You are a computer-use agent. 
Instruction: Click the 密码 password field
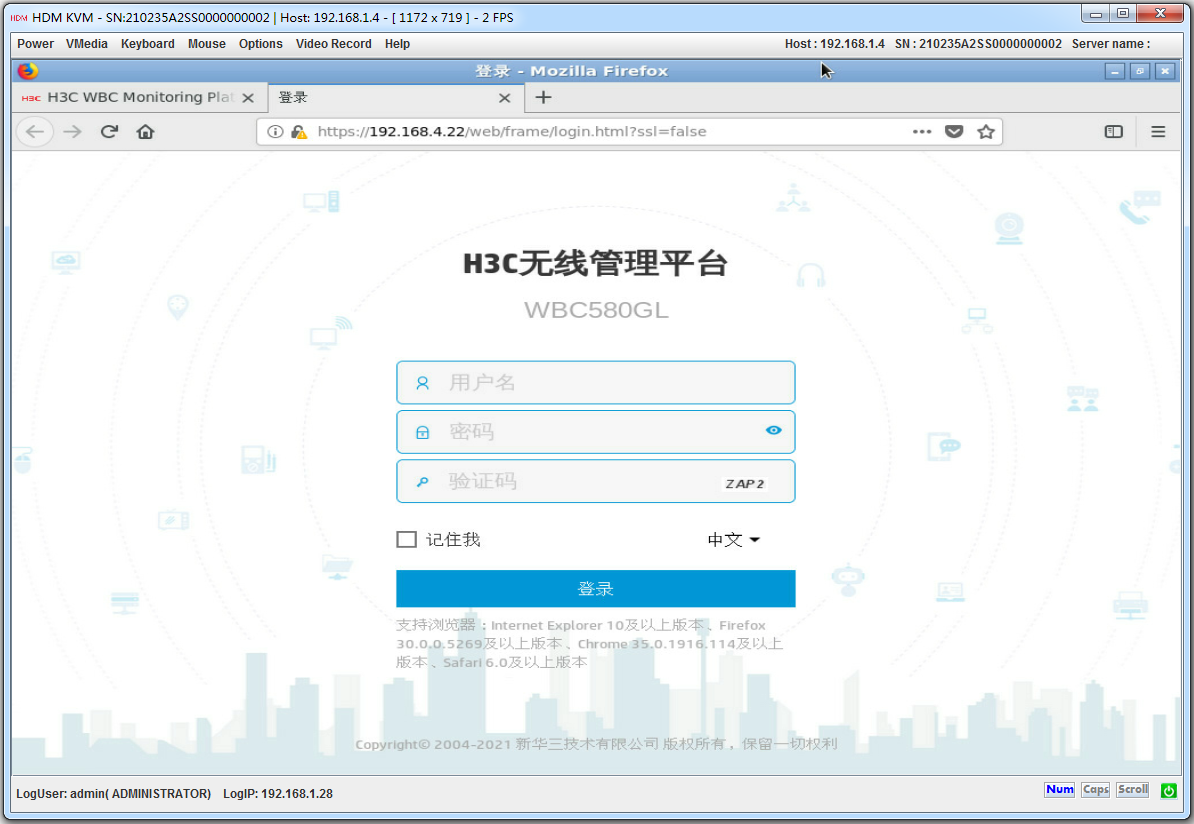coord(595,432)
